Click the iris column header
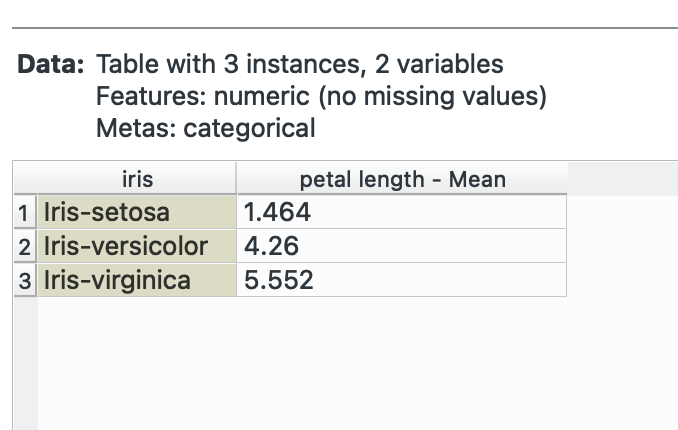 [137, 180]
